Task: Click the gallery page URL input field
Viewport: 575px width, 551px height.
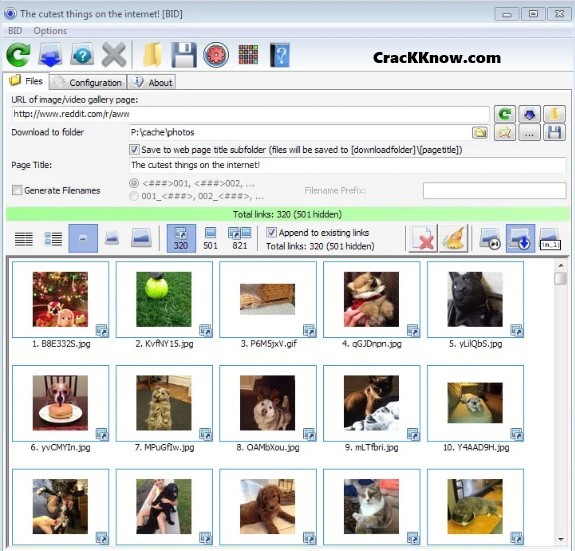Action: [250, 114]
